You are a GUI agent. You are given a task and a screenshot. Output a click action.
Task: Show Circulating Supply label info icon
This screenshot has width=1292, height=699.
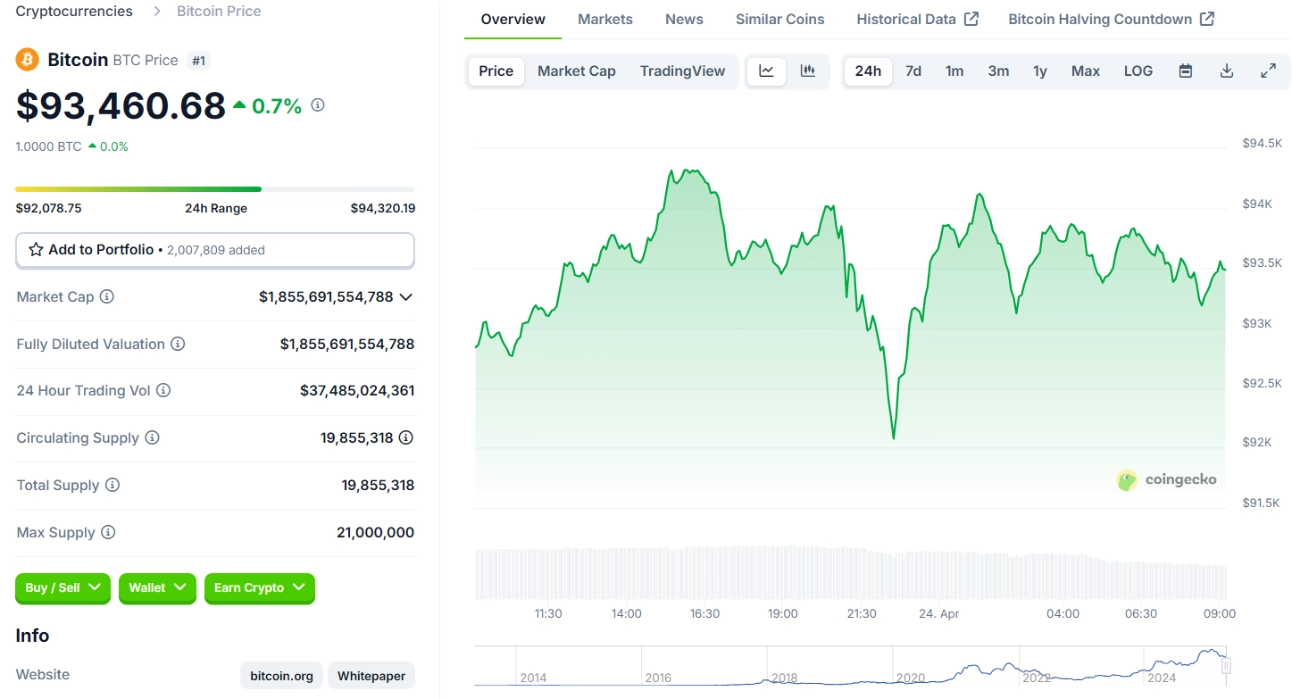tap(152, 438)
